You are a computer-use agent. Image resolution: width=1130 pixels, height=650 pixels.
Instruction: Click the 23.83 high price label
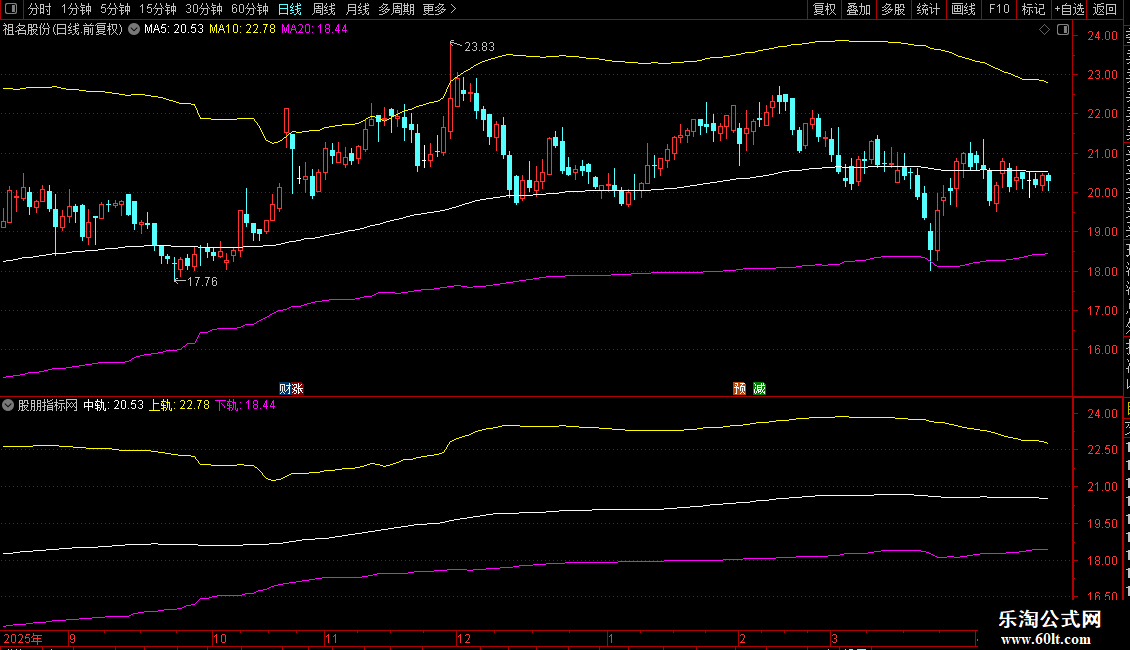pyautogui.click(x=479, y=47)
